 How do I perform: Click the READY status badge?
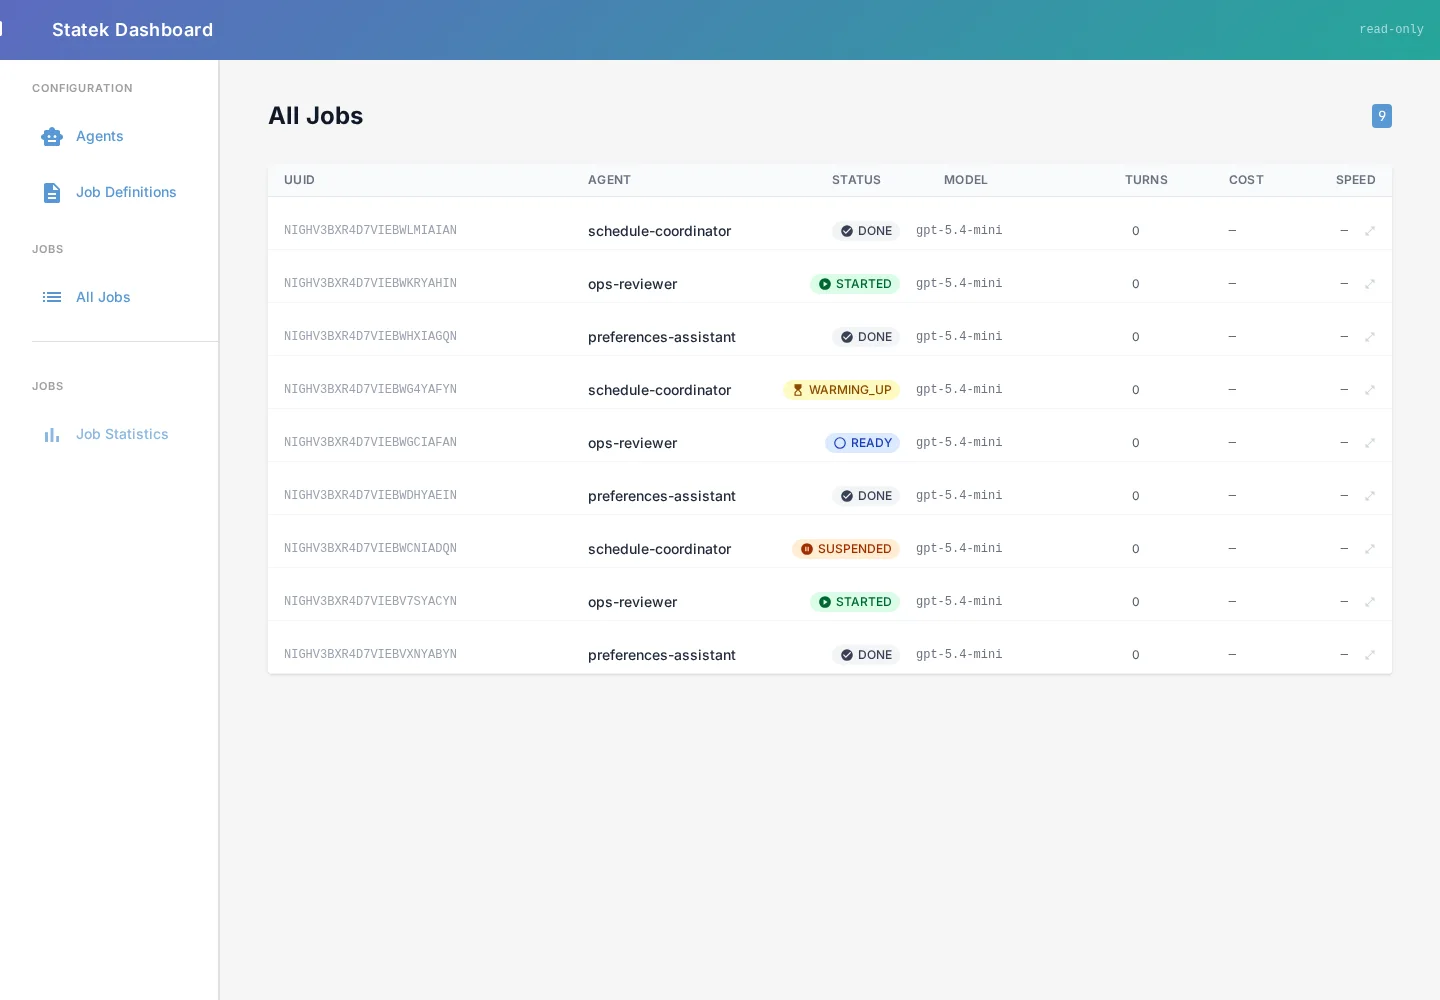[862, 443]
